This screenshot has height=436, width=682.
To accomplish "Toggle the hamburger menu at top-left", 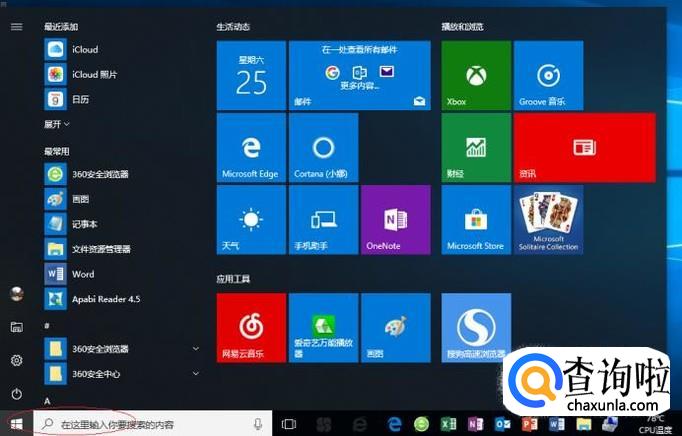I will 17,27.
